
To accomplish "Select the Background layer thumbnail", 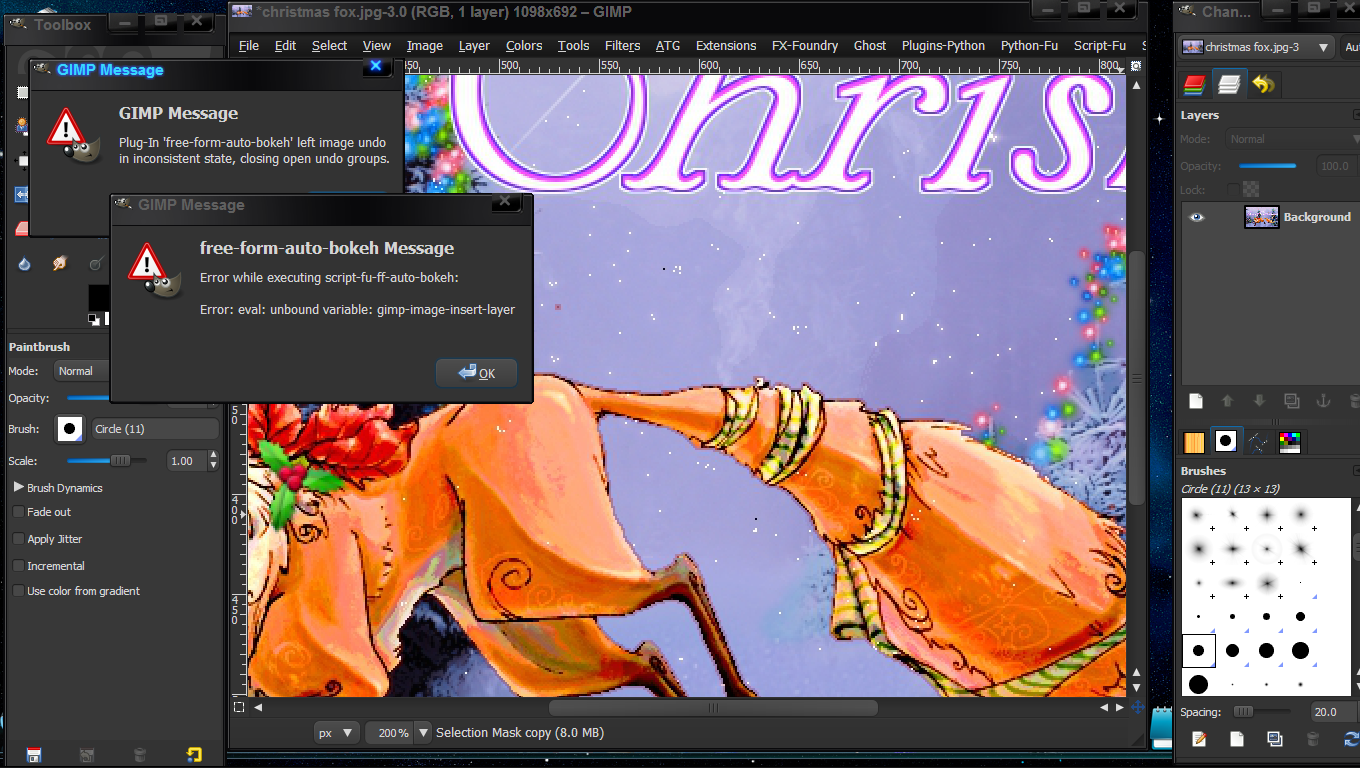I will click(x=1262, y=217).
